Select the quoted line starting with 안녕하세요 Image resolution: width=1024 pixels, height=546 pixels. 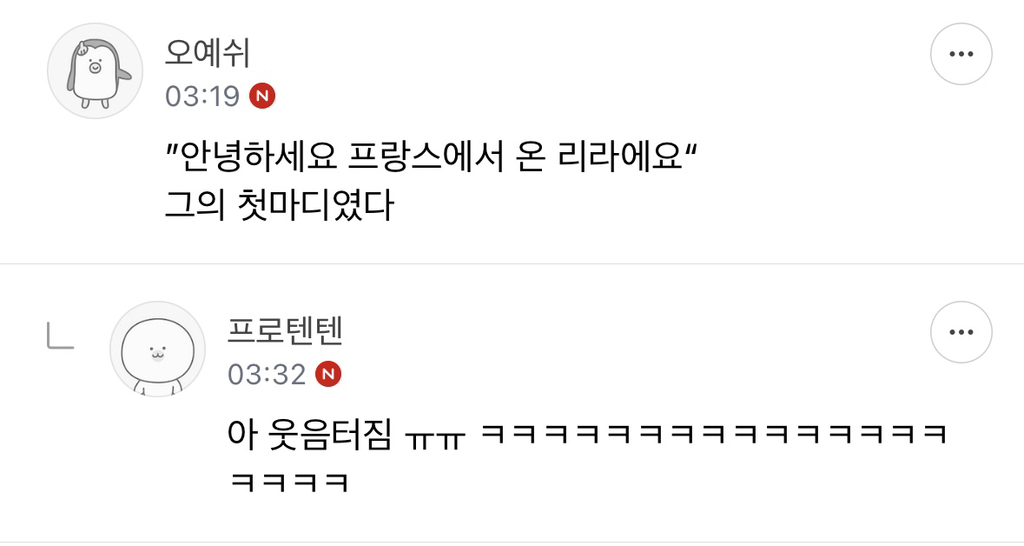point(432,158)
